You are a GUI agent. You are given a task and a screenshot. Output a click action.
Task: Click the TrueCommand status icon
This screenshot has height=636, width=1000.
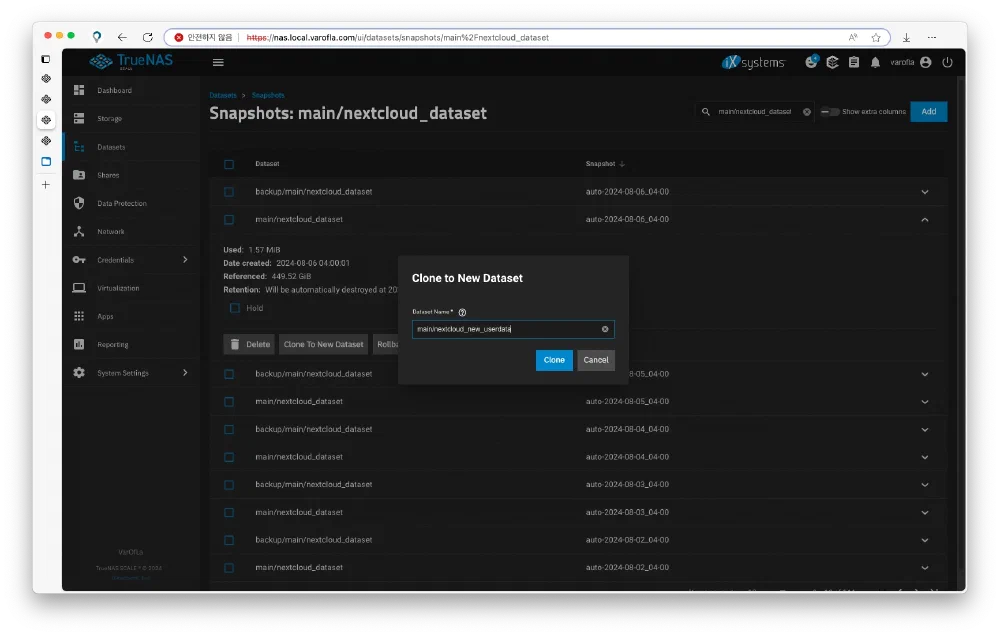pos(832,62)
